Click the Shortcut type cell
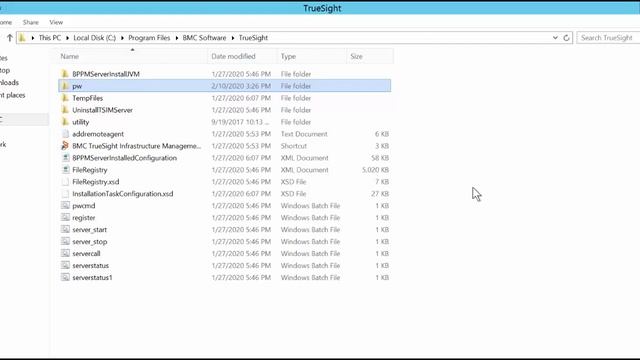640x360 pixels. (293, 146)
